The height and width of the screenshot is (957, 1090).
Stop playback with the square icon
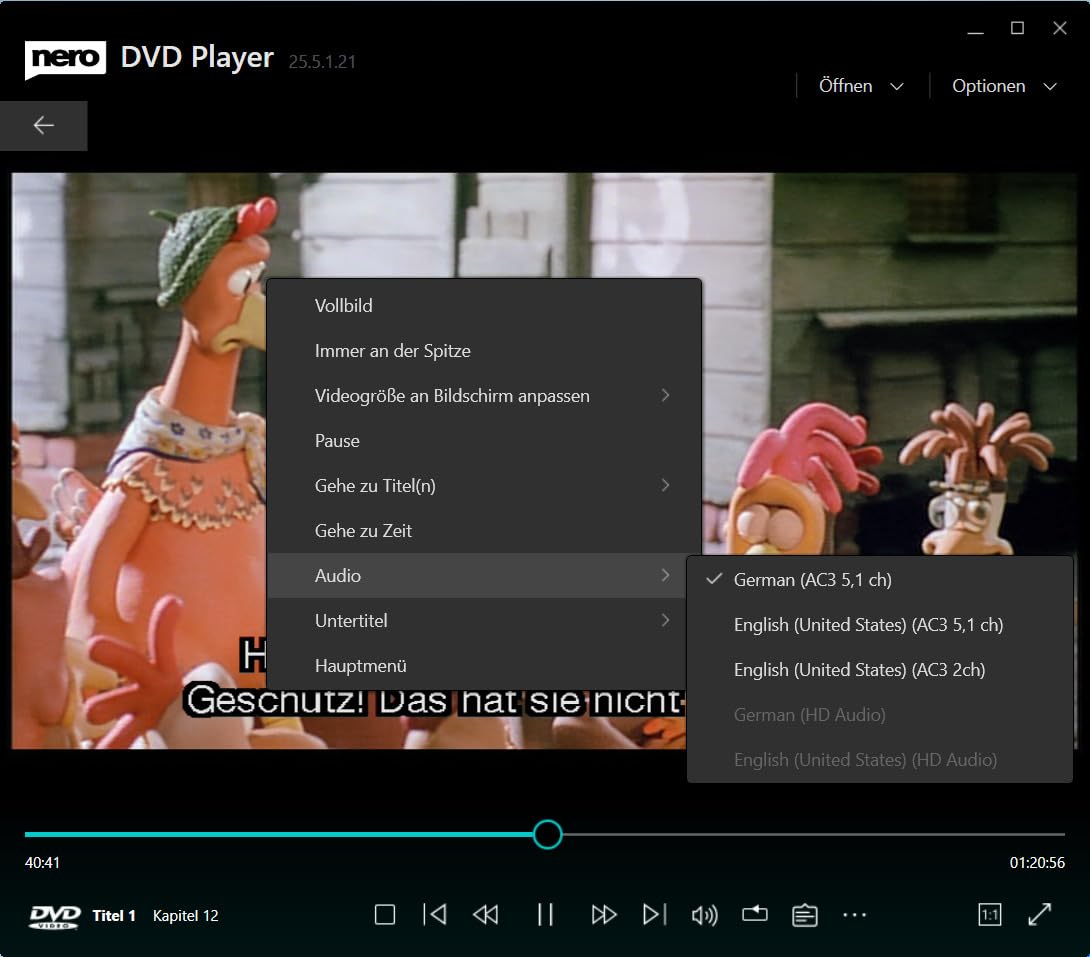point(384,915)
